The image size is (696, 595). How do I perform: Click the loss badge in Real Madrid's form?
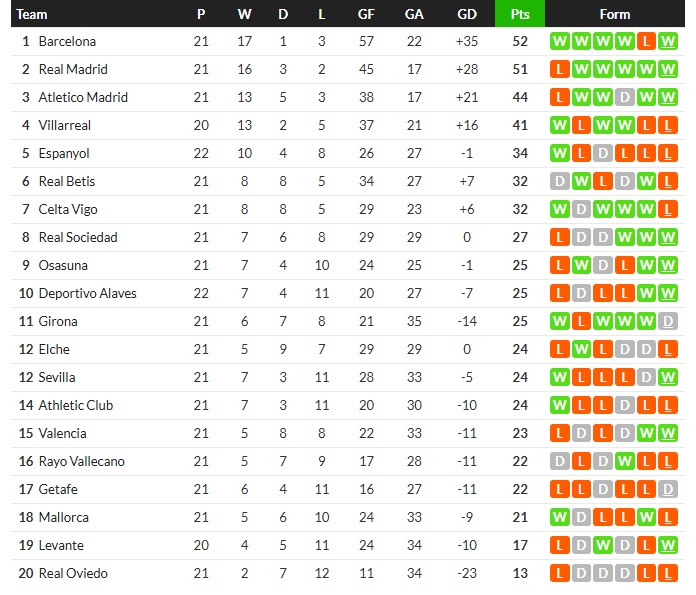coord(559,70)
